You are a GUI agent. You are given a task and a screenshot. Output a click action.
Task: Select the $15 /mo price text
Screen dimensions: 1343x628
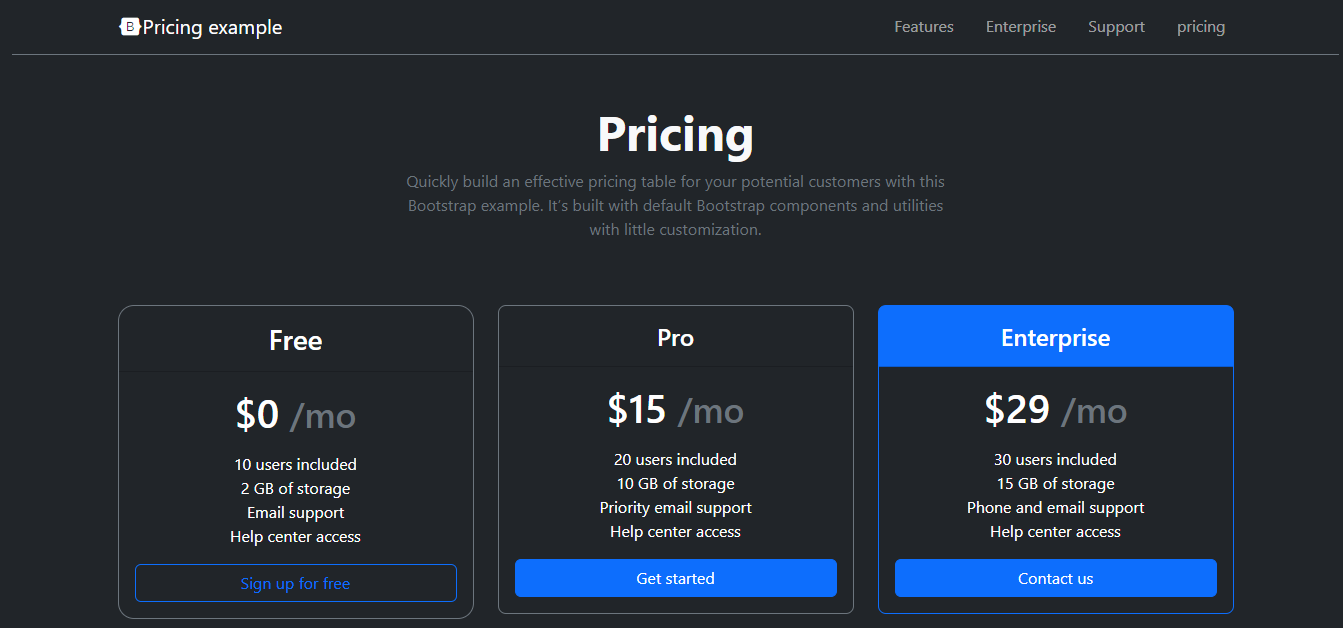pyautogui.click(x=676, y=410)
